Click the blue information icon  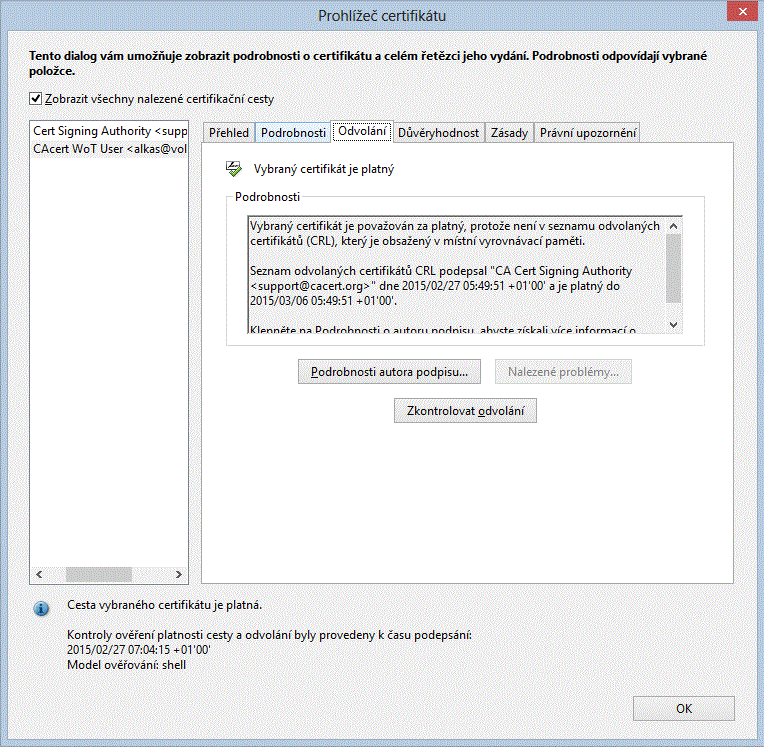point(41,608)
